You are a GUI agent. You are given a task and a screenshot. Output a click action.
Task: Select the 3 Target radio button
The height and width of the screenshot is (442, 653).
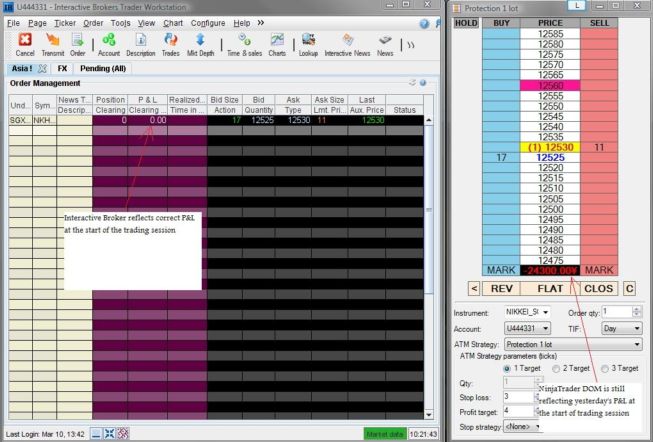(x=605, y=369)
